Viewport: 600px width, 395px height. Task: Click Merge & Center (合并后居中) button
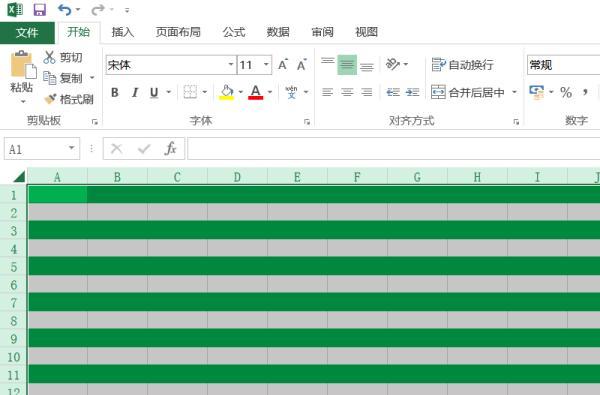click(468, 92)
